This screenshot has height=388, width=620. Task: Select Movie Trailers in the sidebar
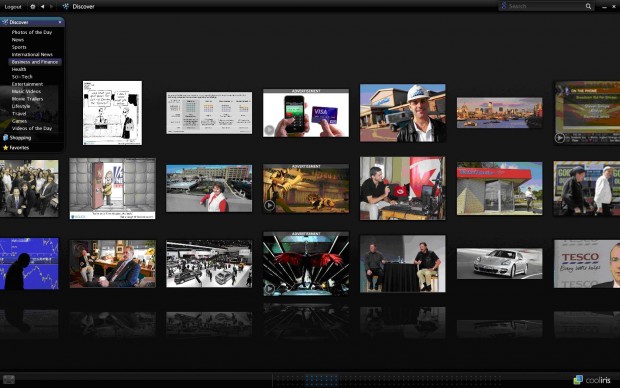(x=27, y=99)
